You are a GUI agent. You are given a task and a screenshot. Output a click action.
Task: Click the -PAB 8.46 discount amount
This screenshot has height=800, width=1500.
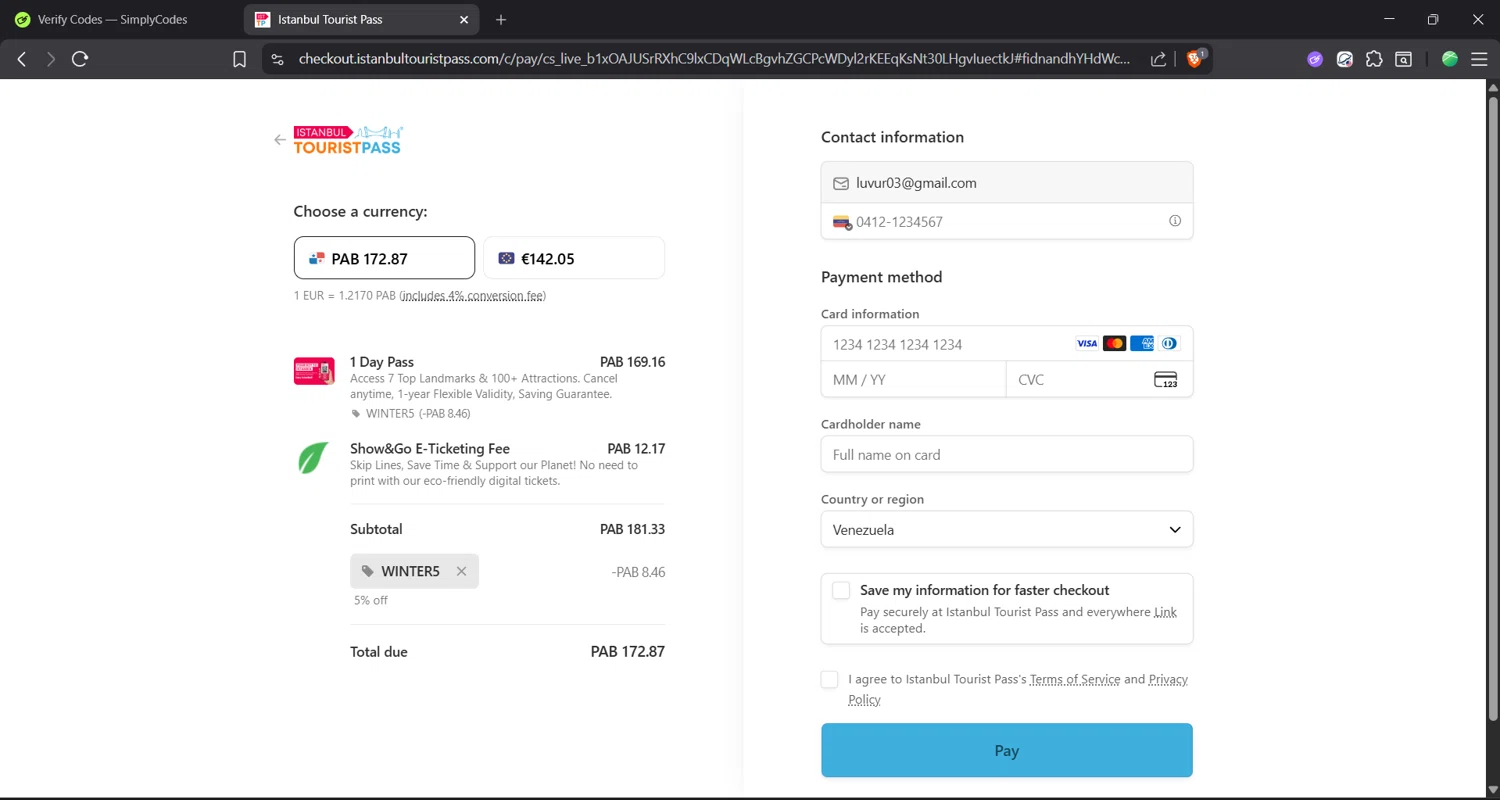(638, 572)
